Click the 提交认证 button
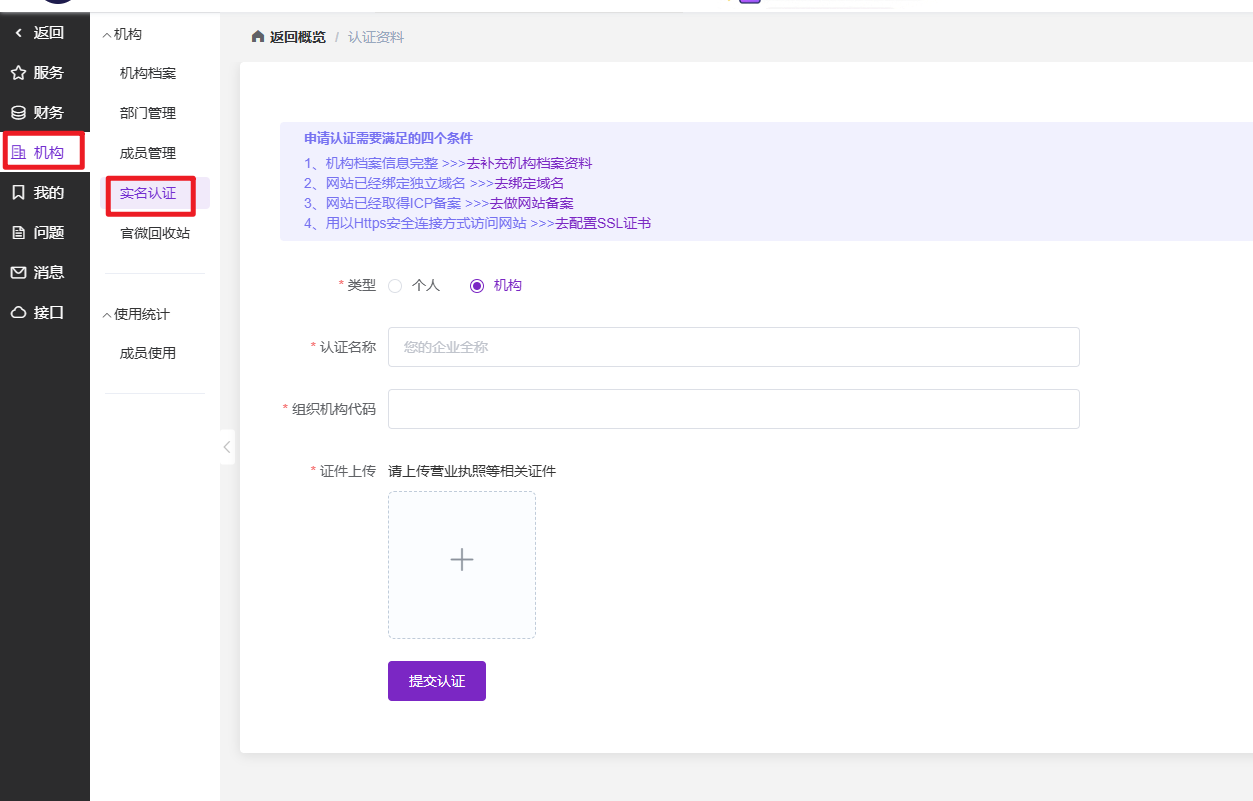 [x=437, y=681]
